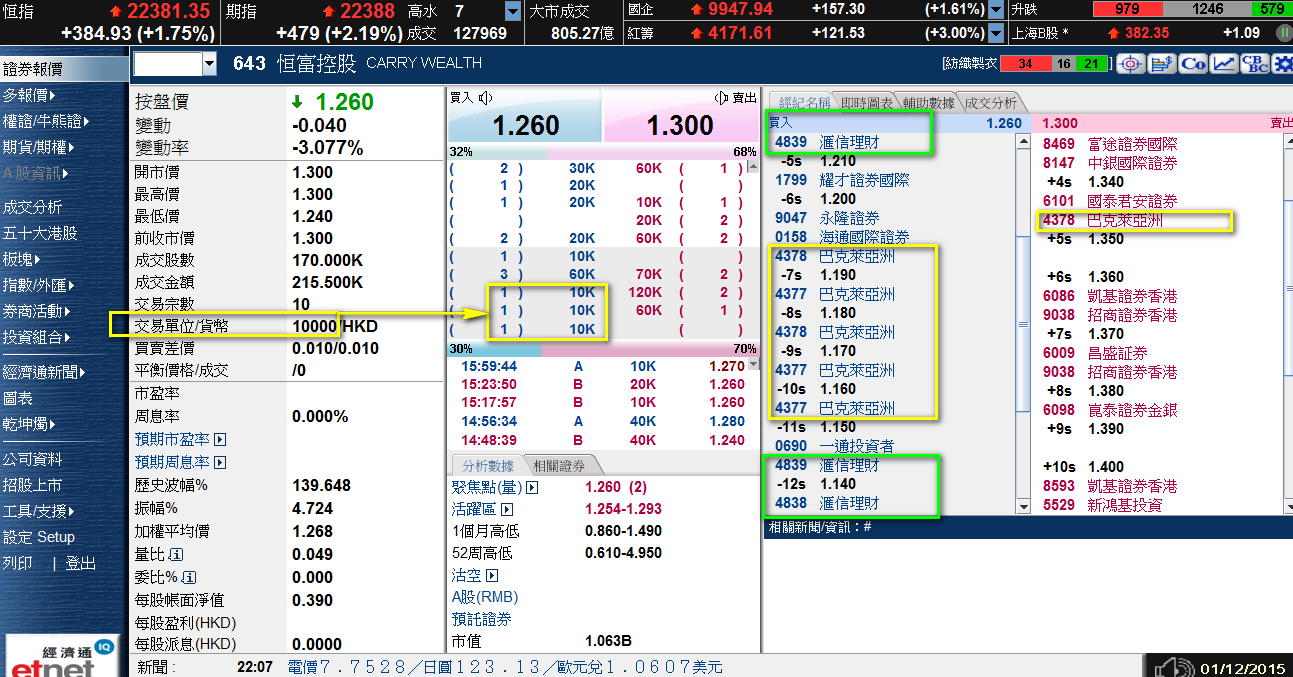Expand 預期市盈率 arrow
The height and width of the screenshot is (677, 1293).
point(220,439)
